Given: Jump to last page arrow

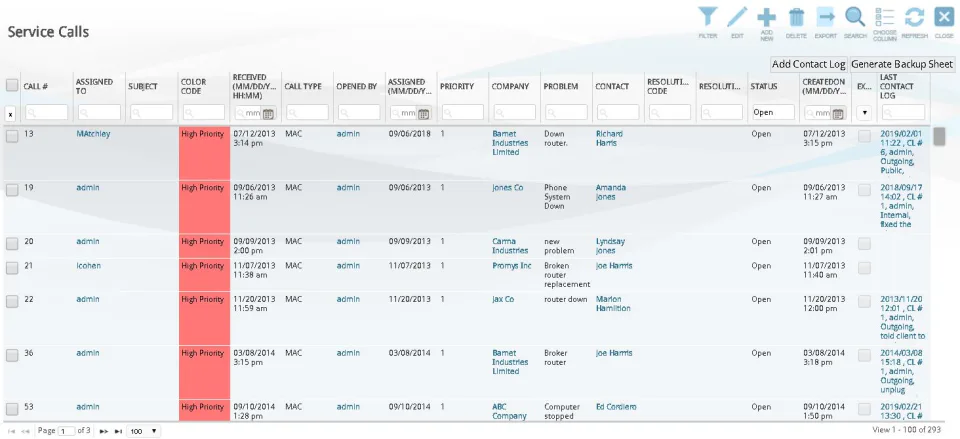Looking at the screenshot, I should click(119, 432).
